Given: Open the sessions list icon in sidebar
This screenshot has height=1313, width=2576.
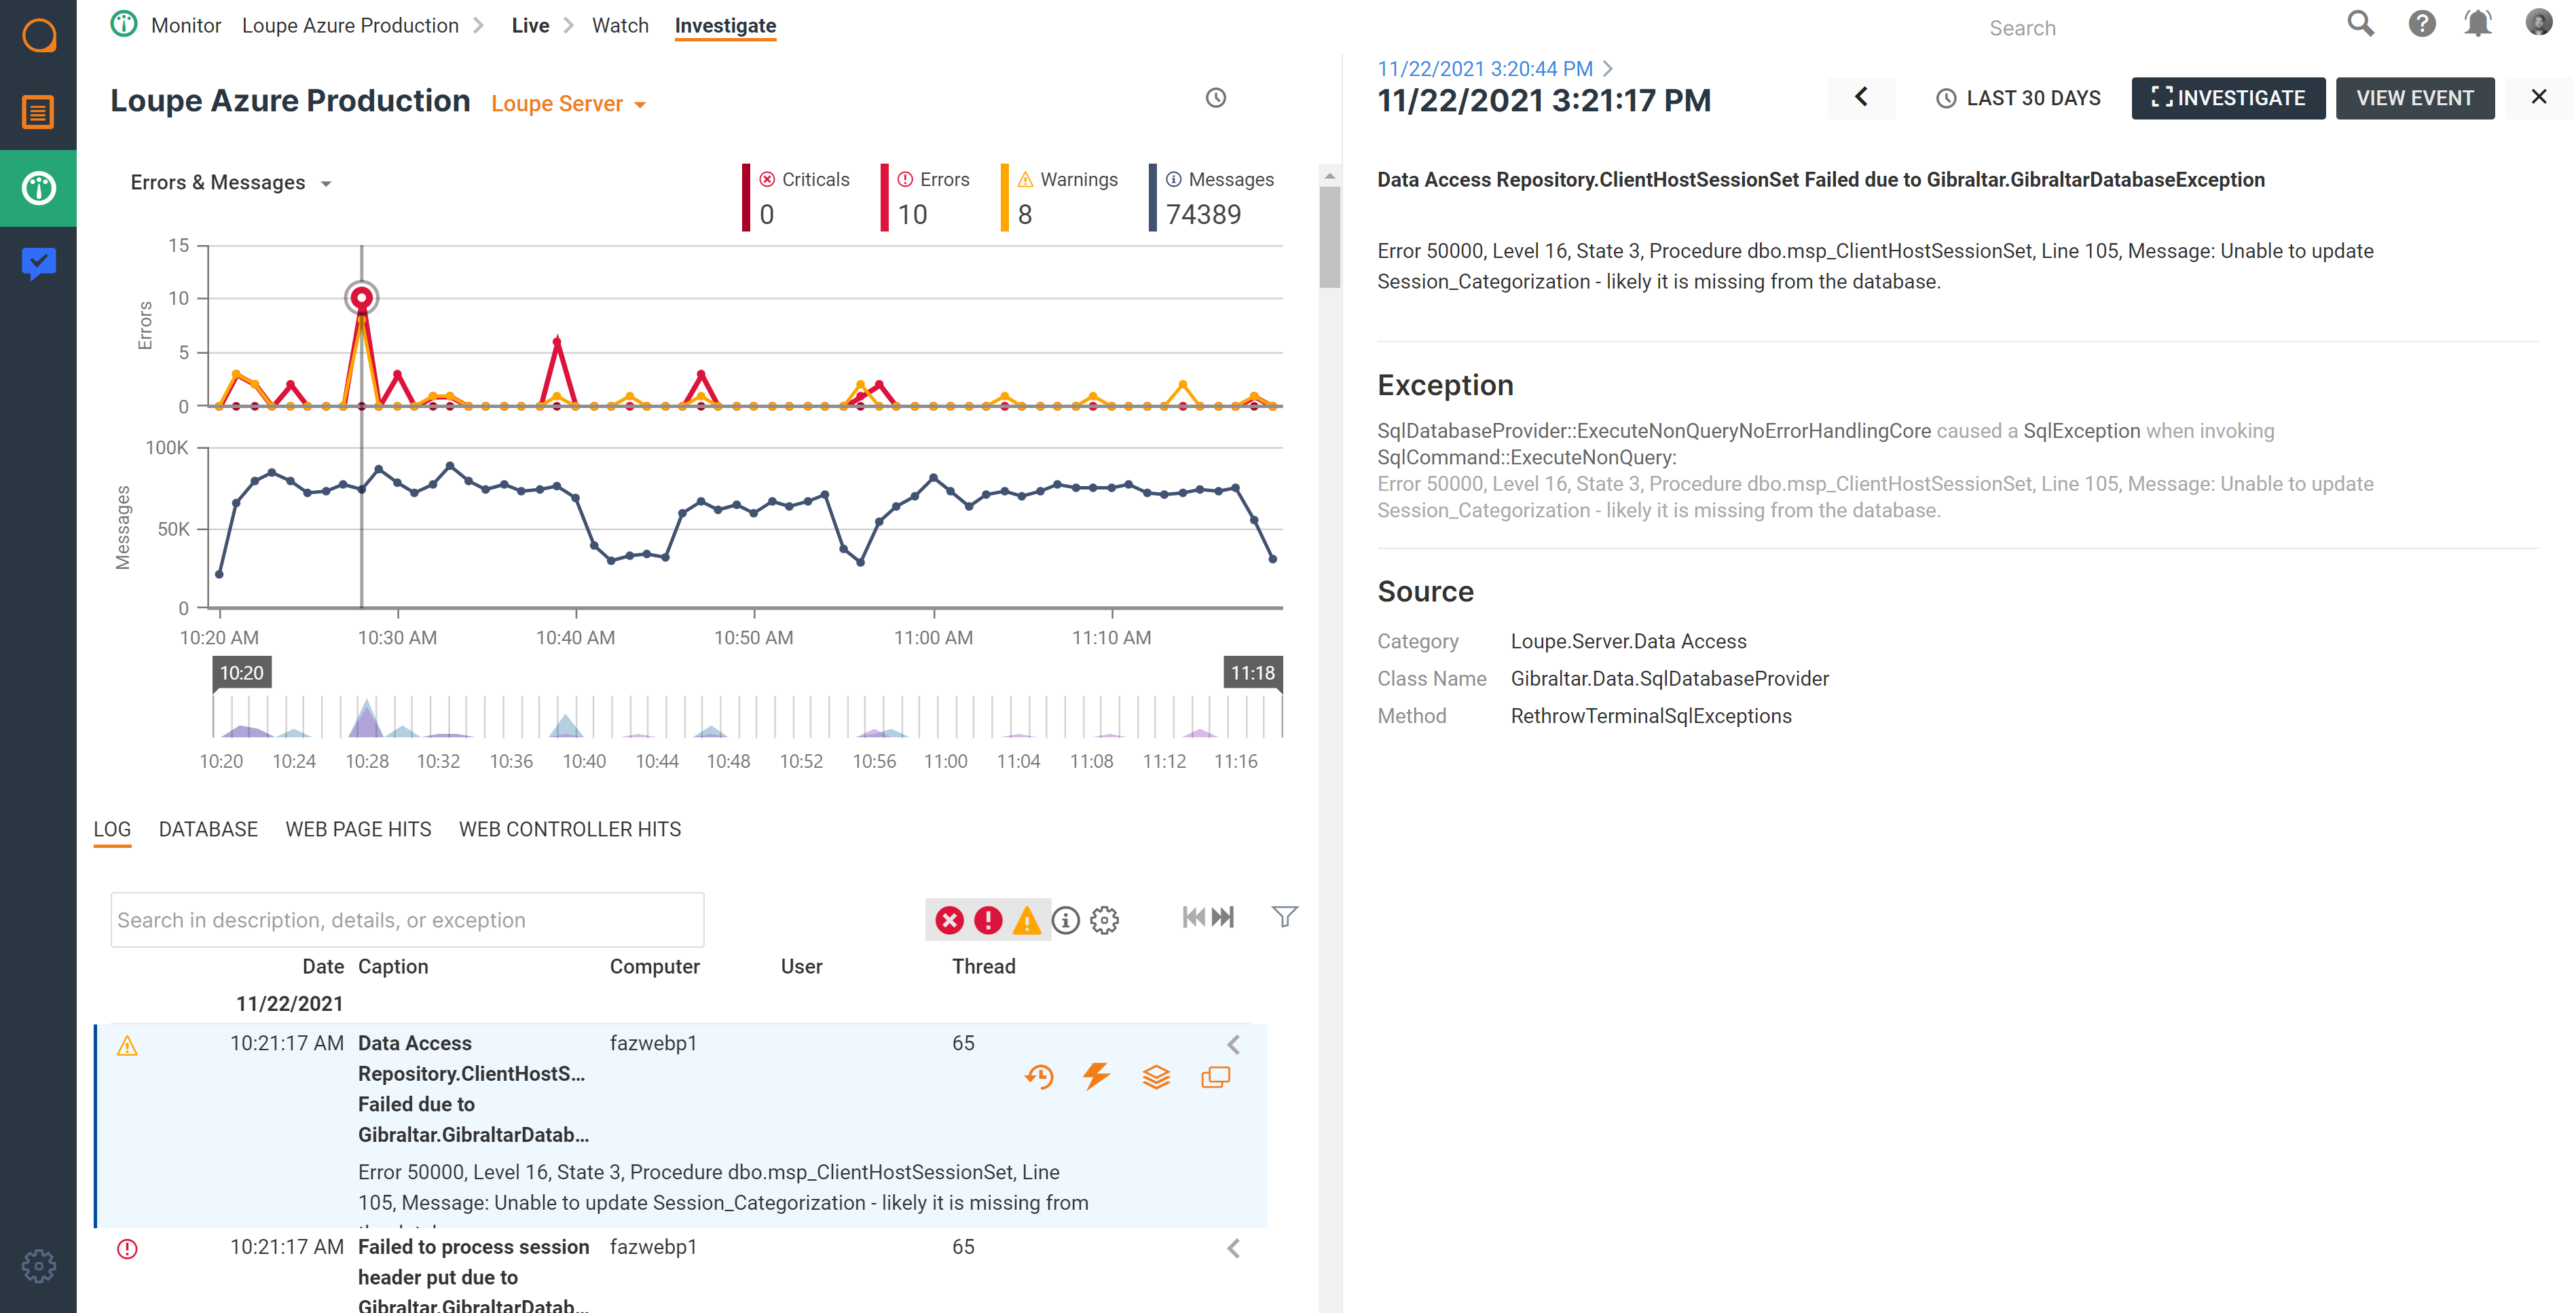Looking at the screenshot, I should (x=38, y=112).
